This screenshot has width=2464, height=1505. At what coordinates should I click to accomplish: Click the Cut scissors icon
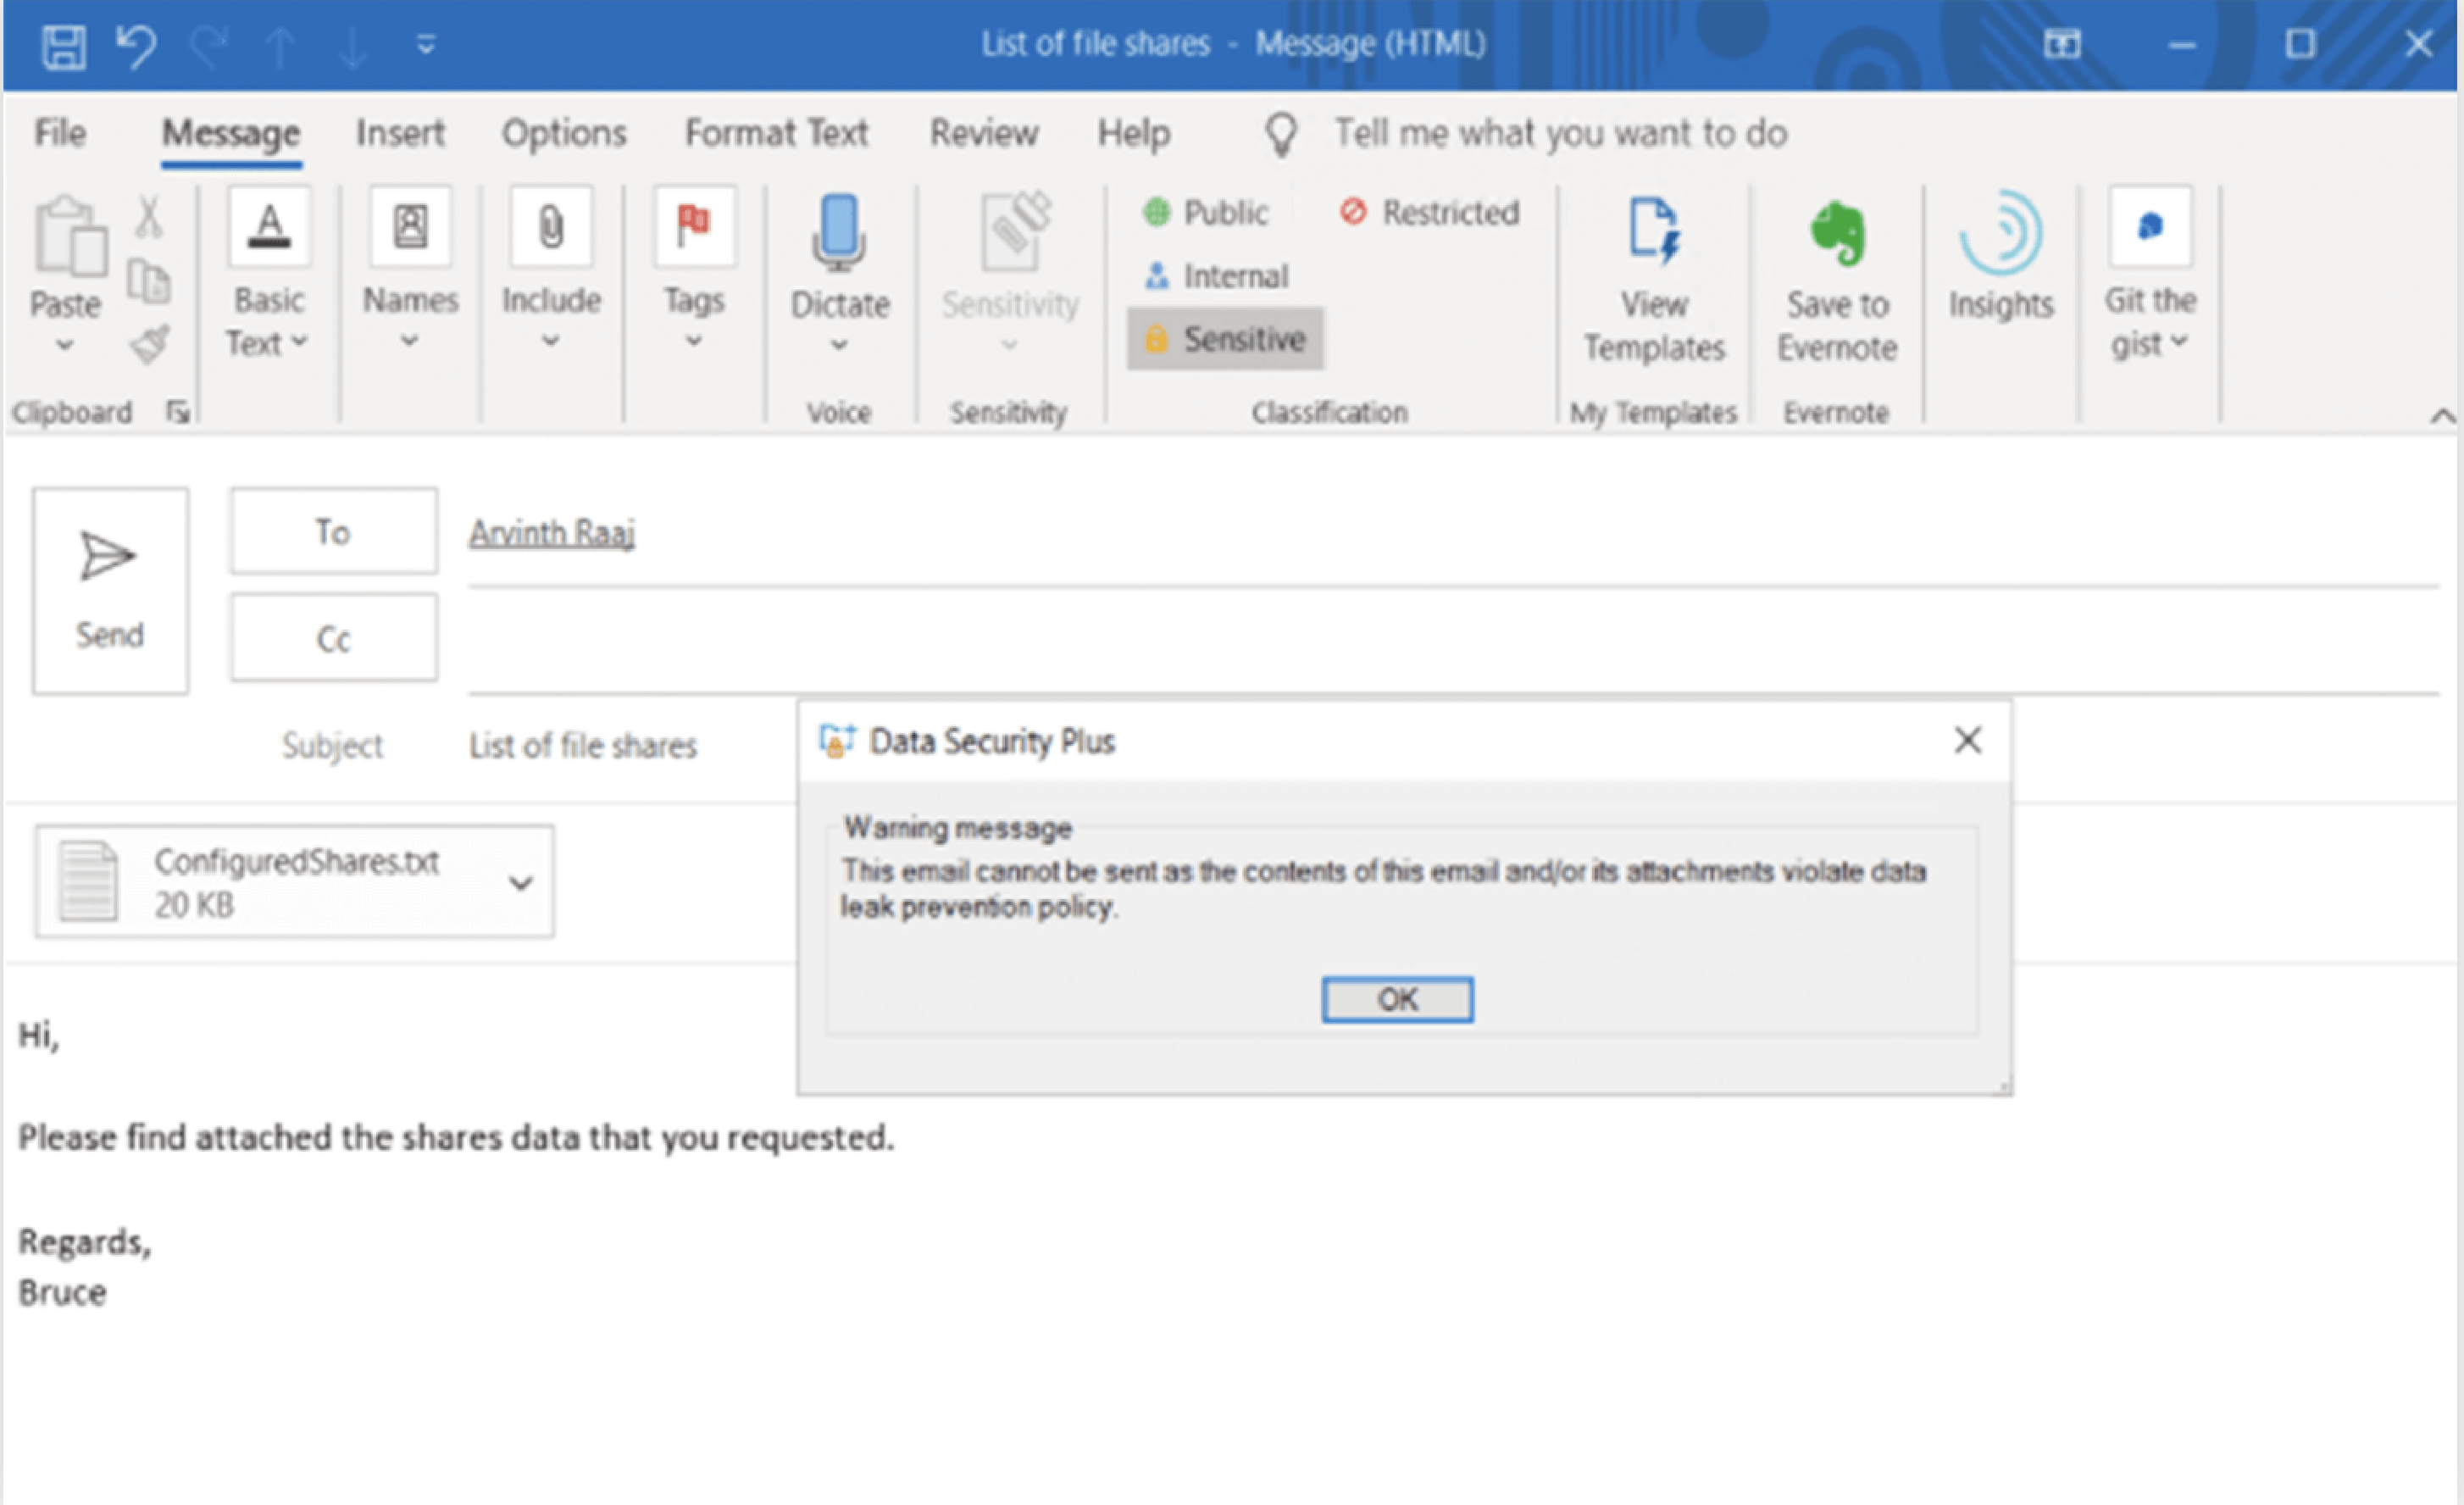tap(149, 216)
